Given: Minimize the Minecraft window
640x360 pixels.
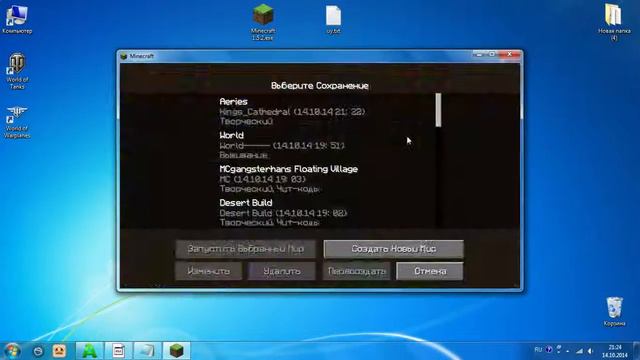Looking at the screenshot, I should [x=480, y=54].
